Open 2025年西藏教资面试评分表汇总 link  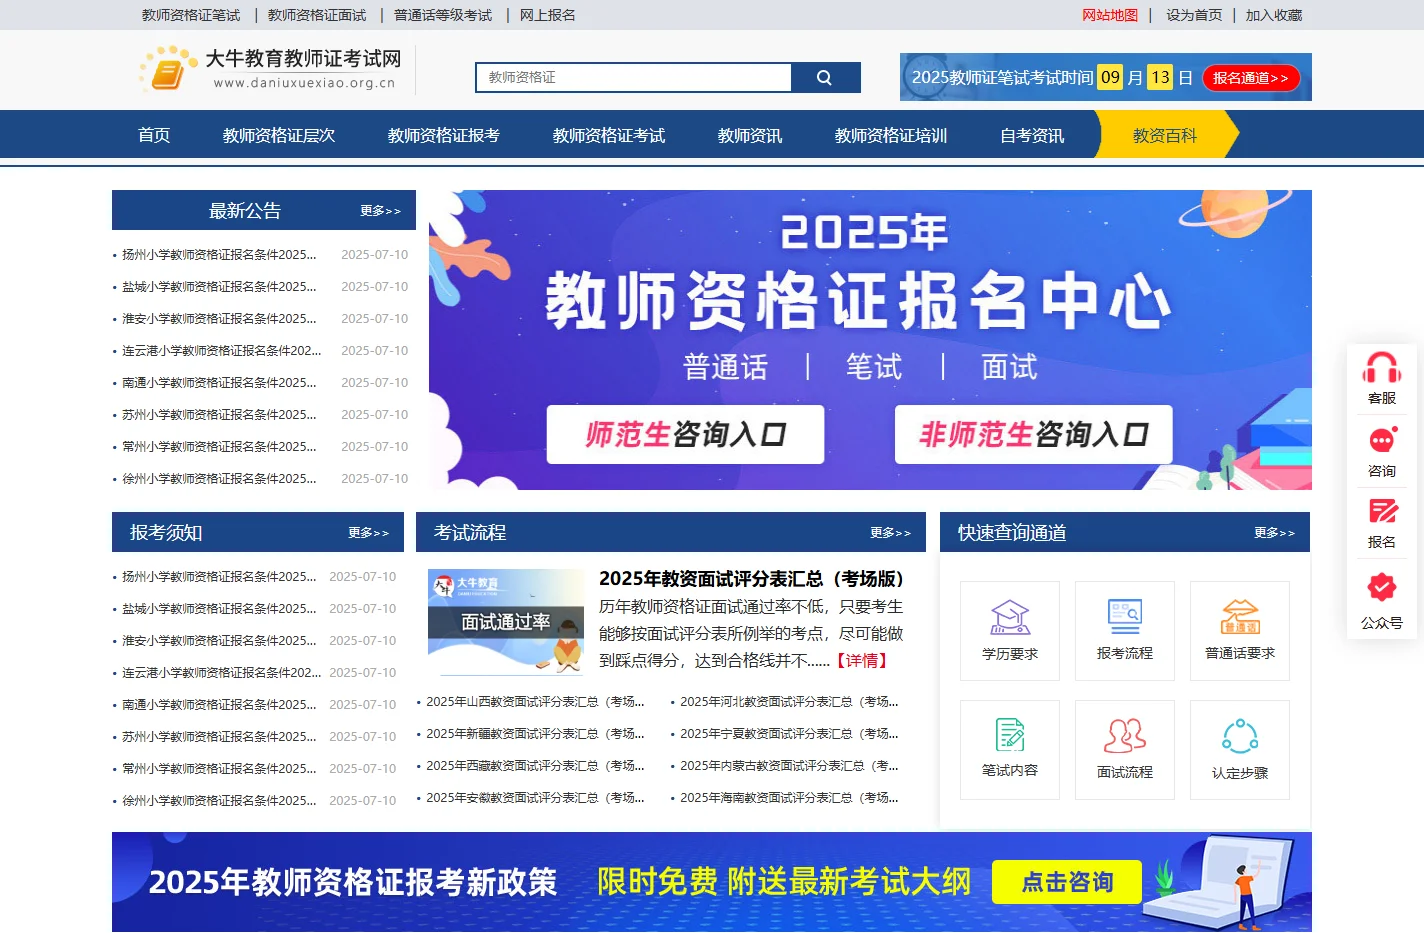[x=535, y=766]
